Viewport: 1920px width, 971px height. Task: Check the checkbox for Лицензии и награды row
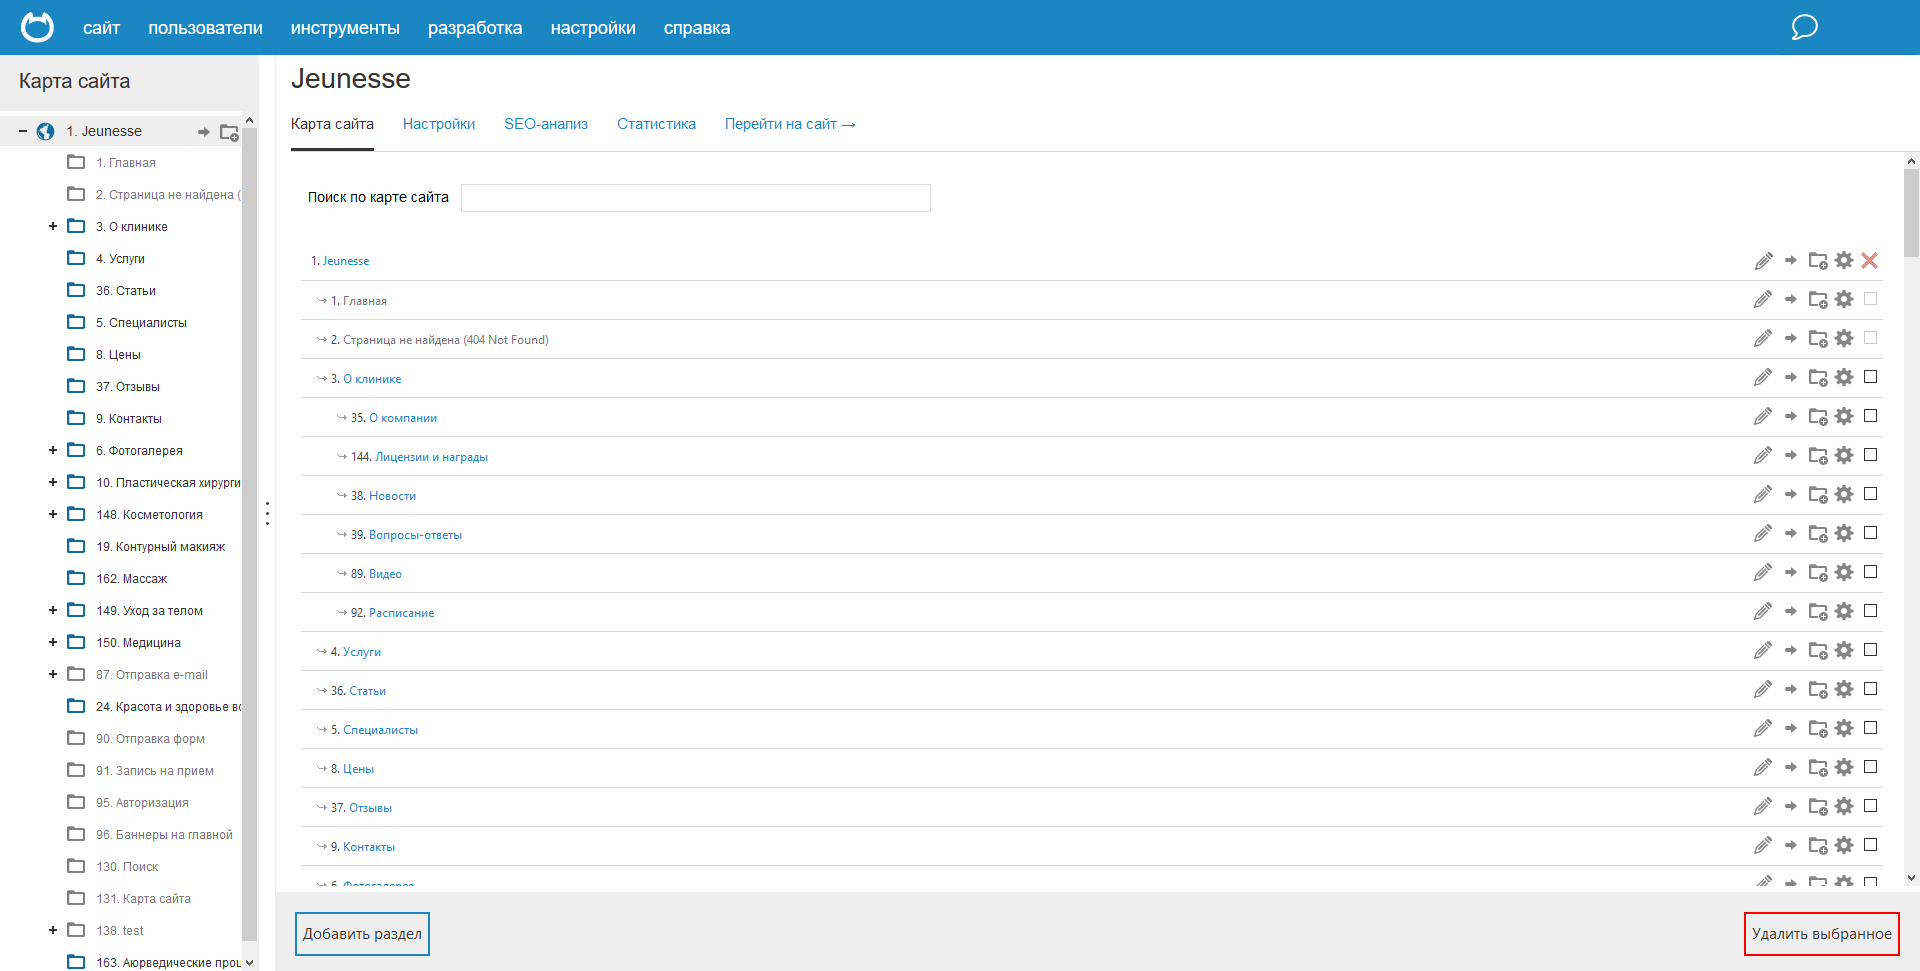[x=1871, y=455]
